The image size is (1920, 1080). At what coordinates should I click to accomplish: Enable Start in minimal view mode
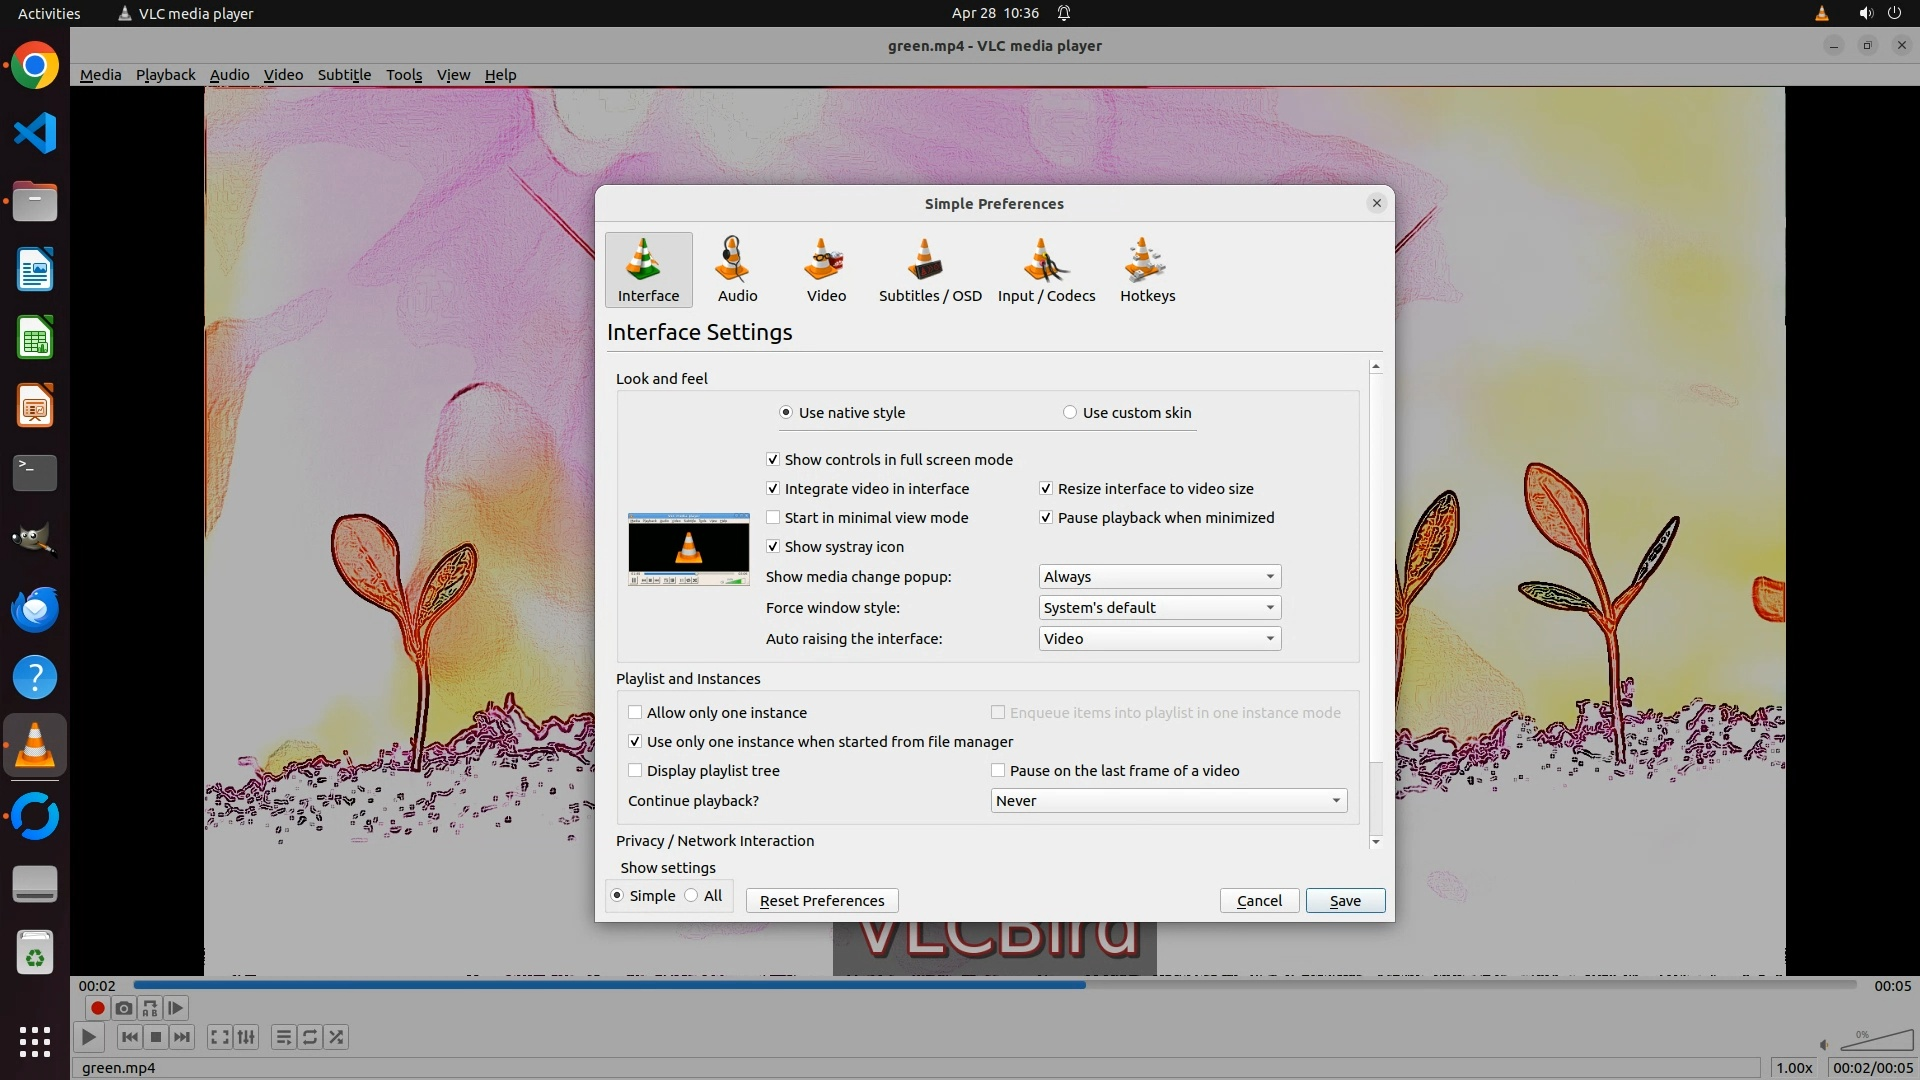773,518
